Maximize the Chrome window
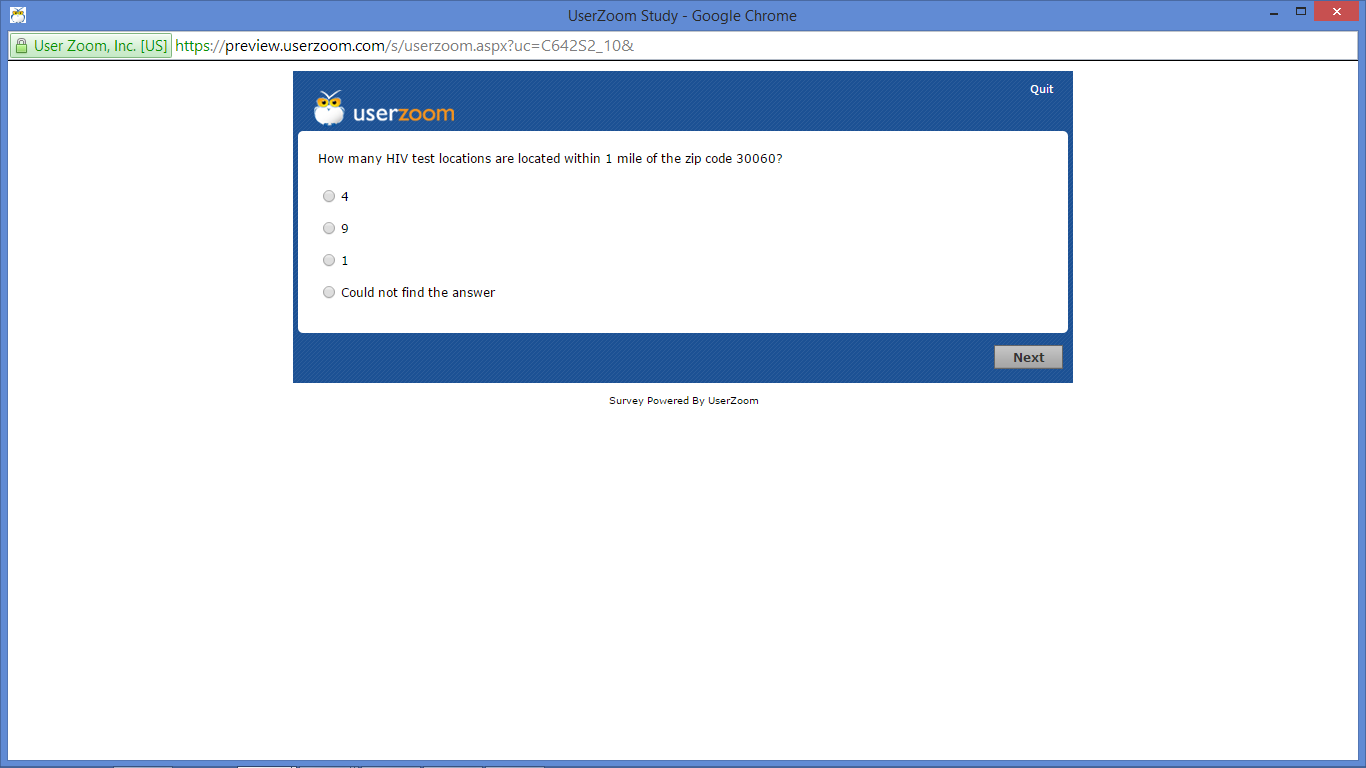Image resolution: width=1366 pixels, height=768 pixels. coord(1301,12)
